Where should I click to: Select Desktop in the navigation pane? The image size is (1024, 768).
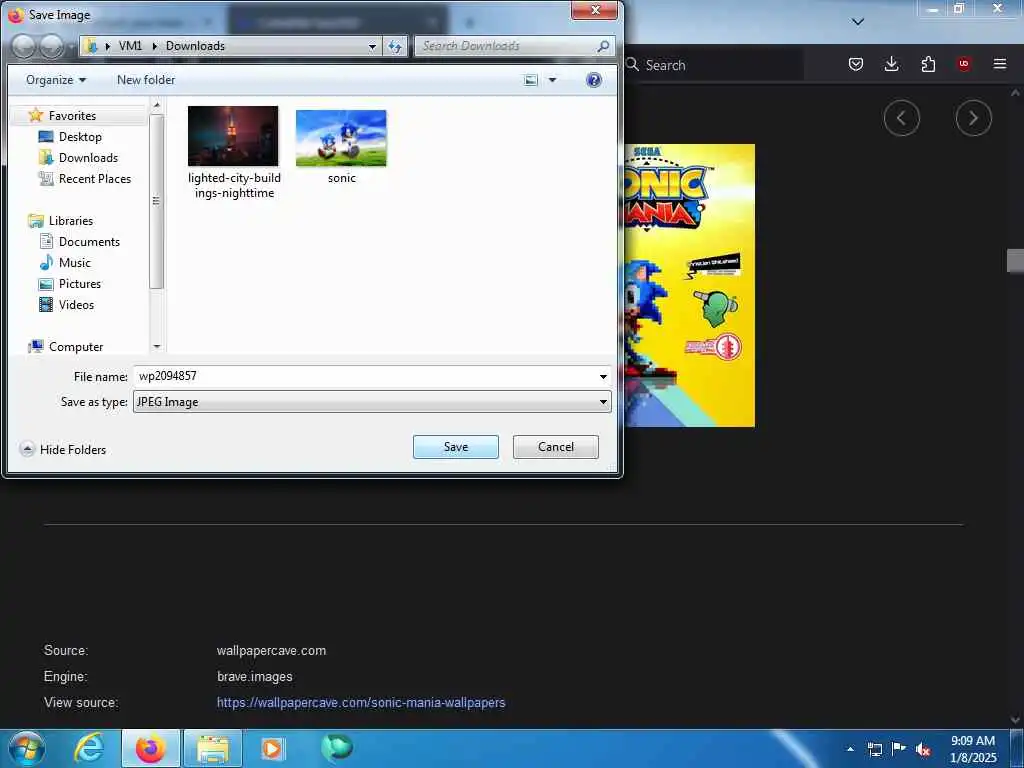80,136
